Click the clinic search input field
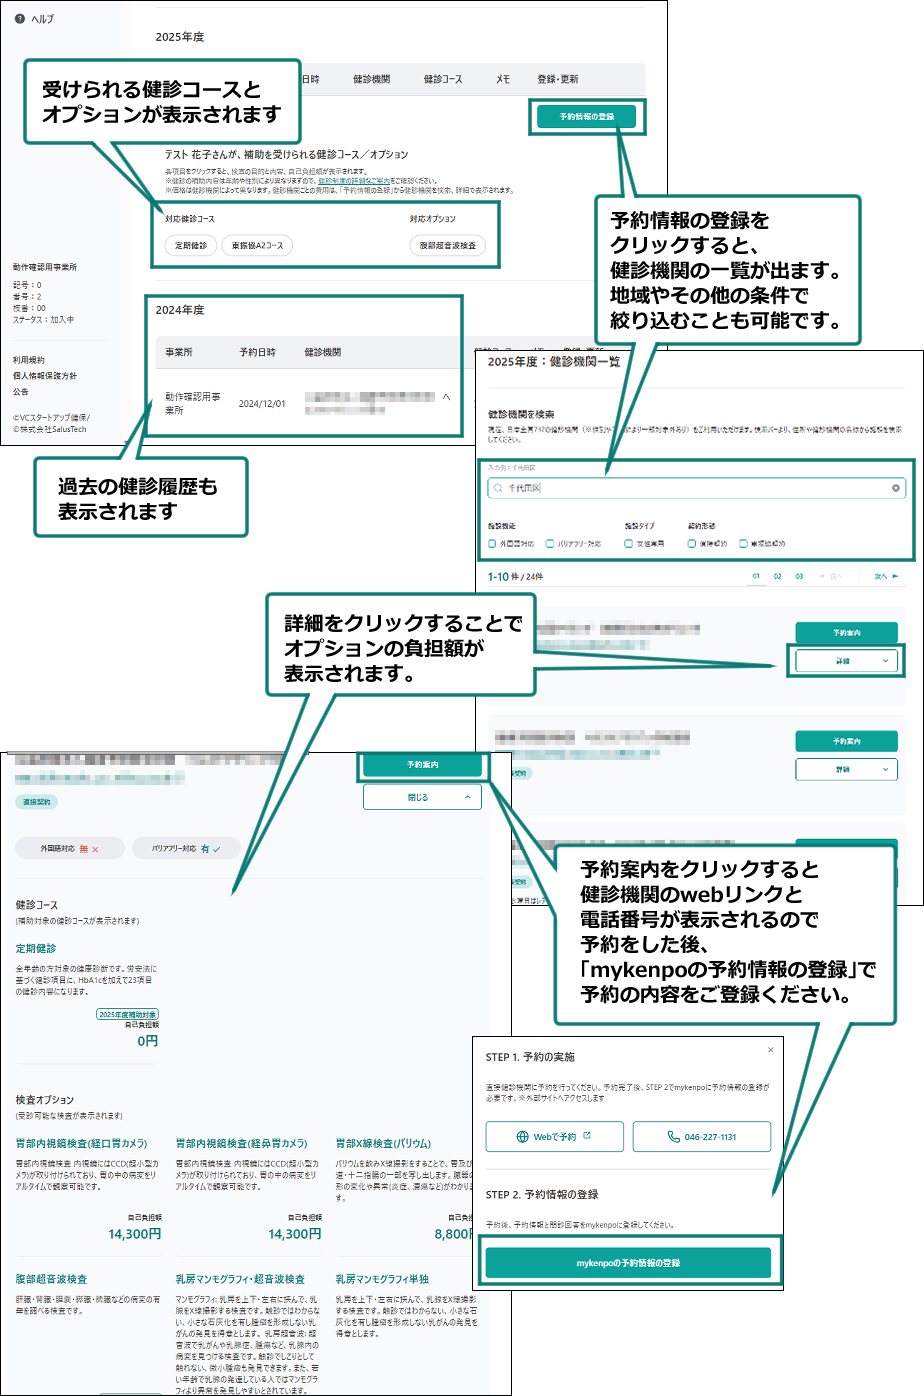924x1396 pixels. tap(690, 488)
